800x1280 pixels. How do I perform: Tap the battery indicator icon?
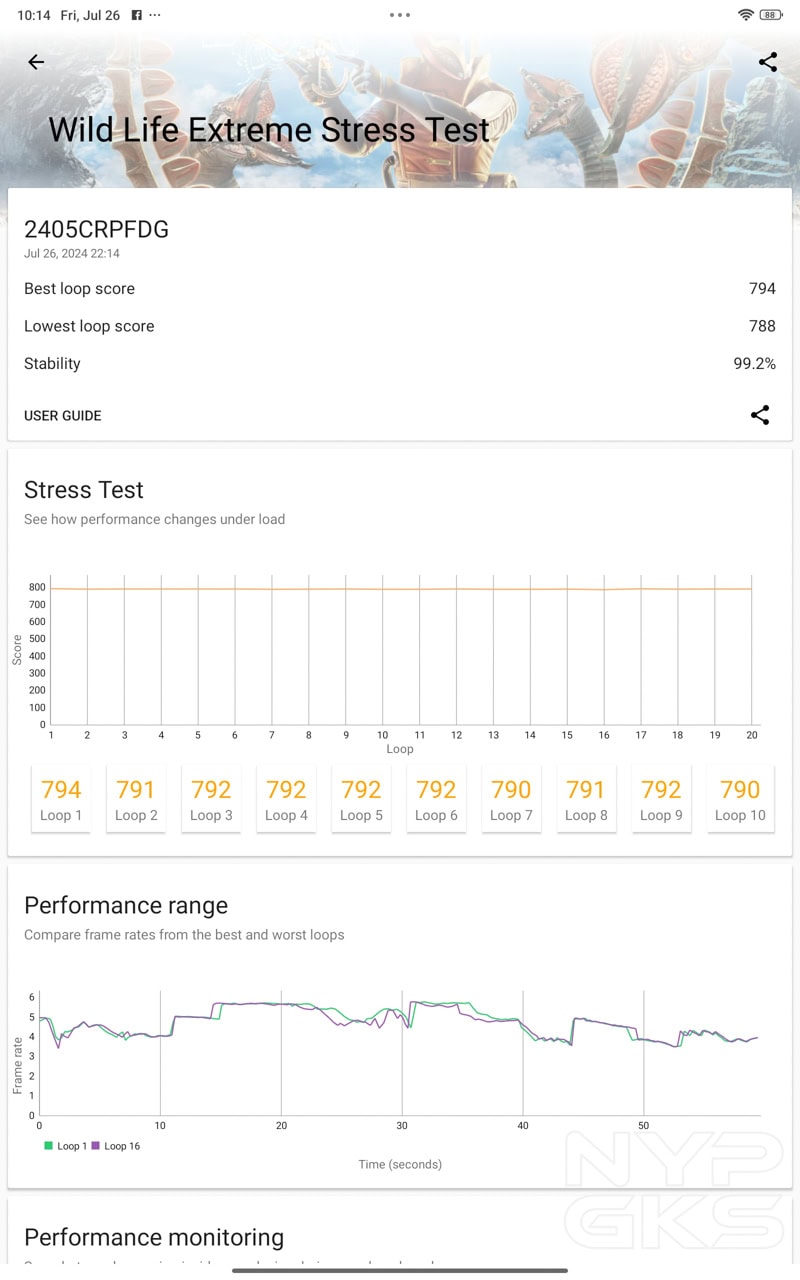point(770,15)
